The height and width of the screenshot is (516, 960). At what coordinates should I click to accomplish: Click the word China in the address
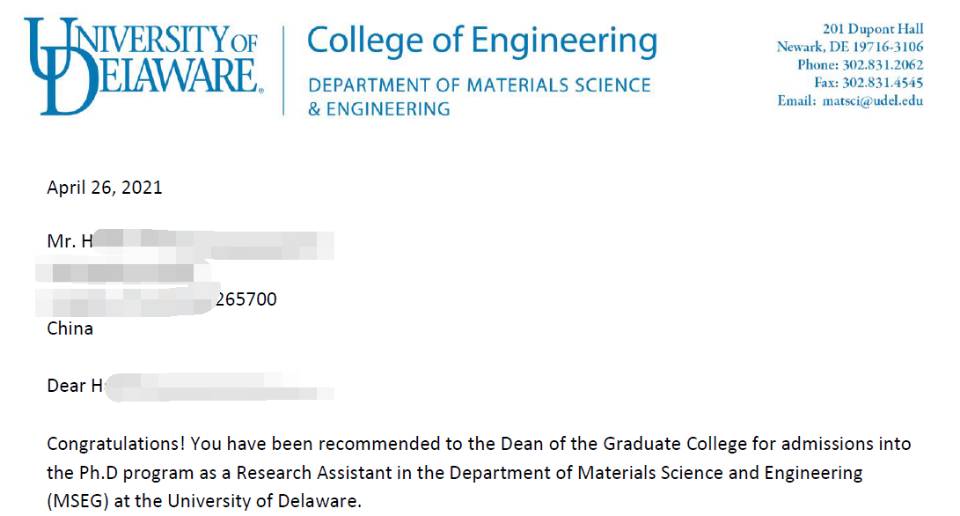70,328
